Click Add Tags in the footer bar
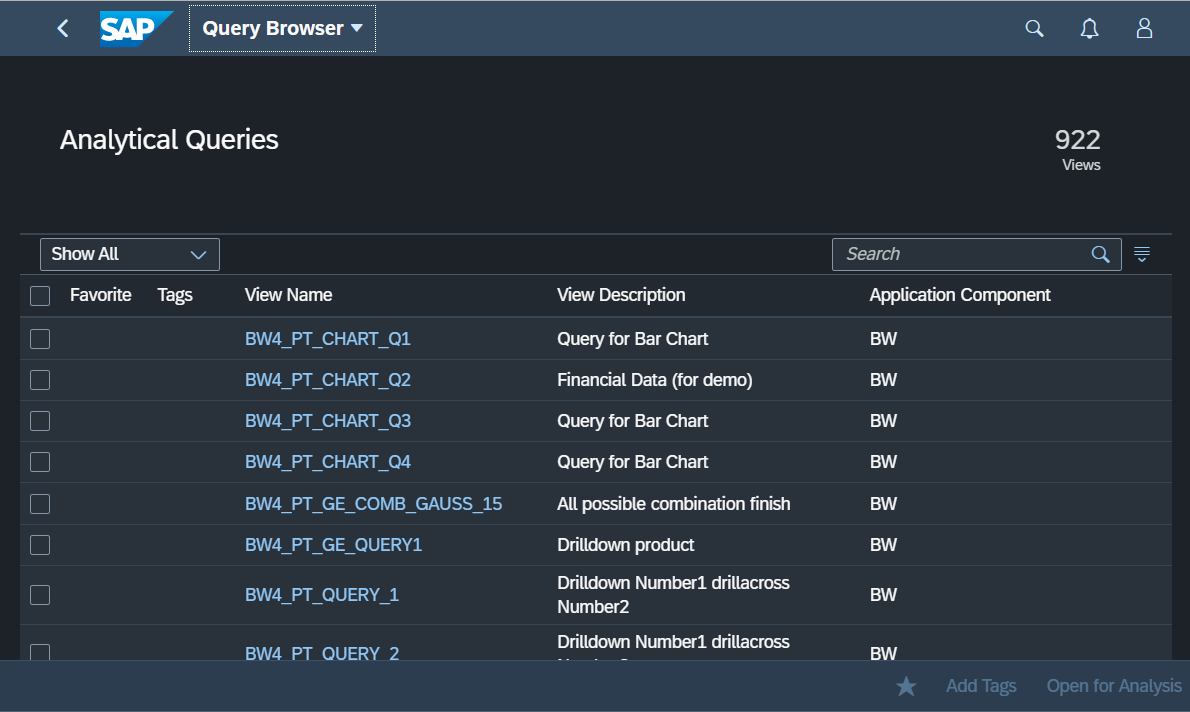The height and width of the screenshot is (712, 1190). [981, 686]
